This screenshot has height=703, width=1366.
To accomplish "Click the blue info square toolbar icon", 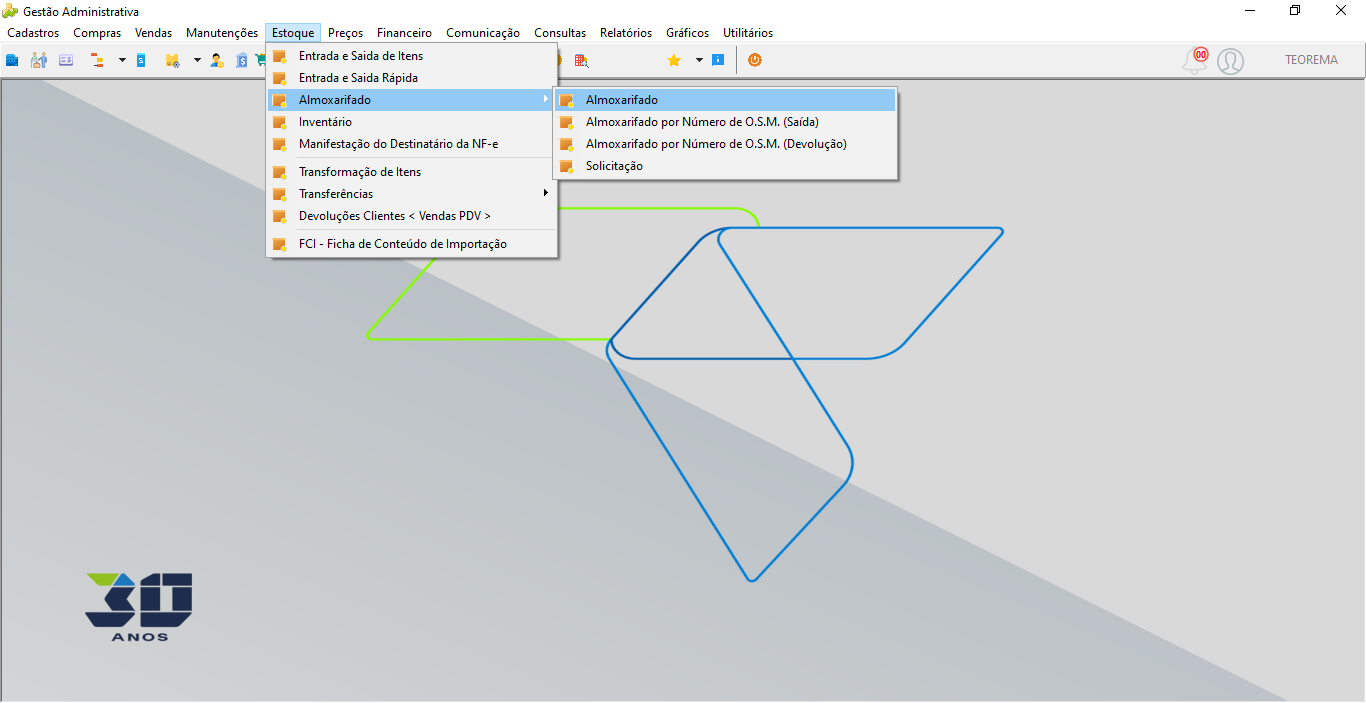I will [718, 60].
